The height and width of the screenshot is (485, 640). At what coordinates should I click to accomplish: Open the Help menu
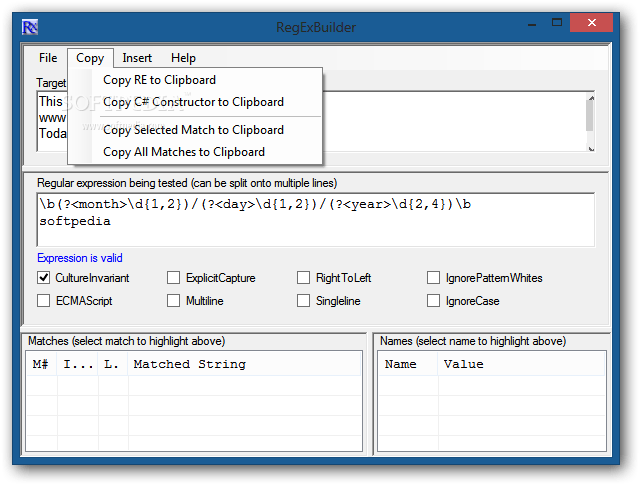pos(183,58)
